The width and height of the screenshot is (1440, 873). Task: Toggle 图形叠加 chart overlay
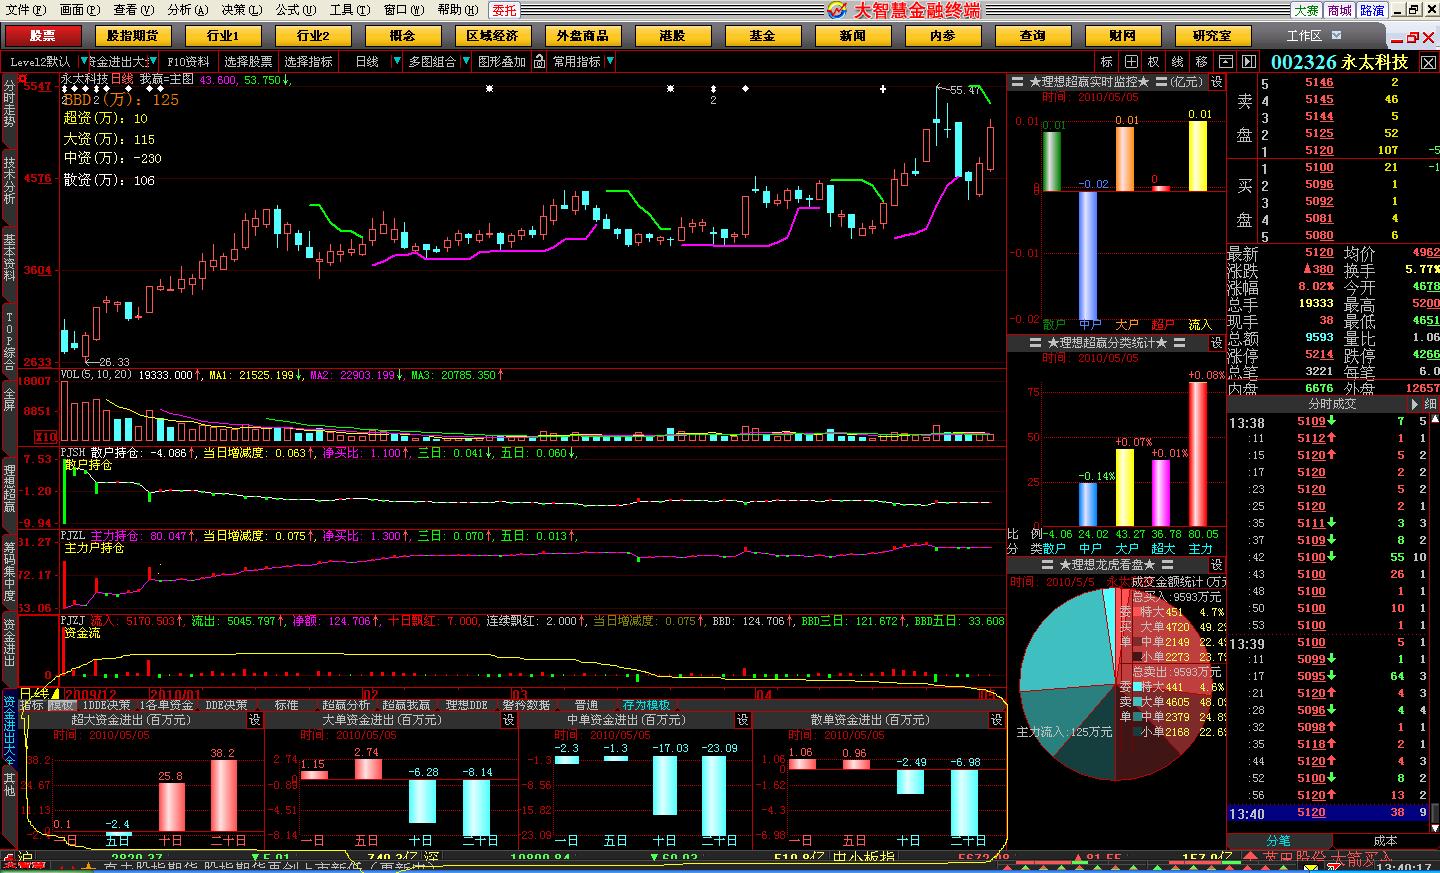click(x=502, y=62)
